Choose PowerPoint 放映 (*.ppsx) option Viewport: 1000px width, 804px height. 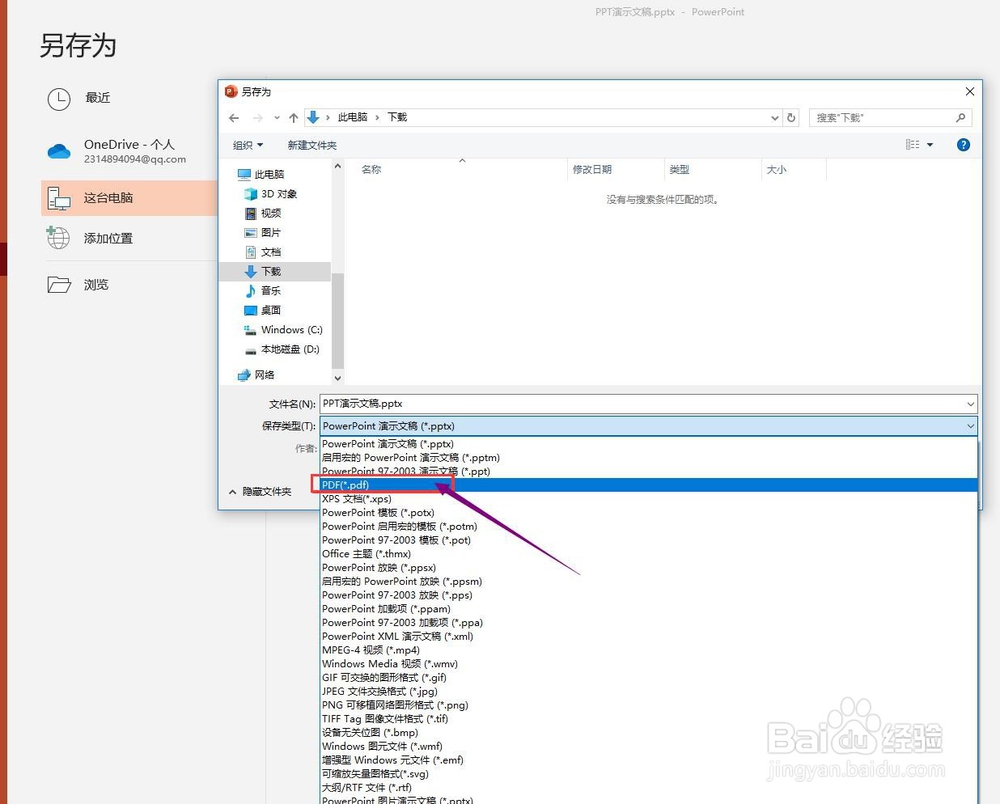point(649,567)
